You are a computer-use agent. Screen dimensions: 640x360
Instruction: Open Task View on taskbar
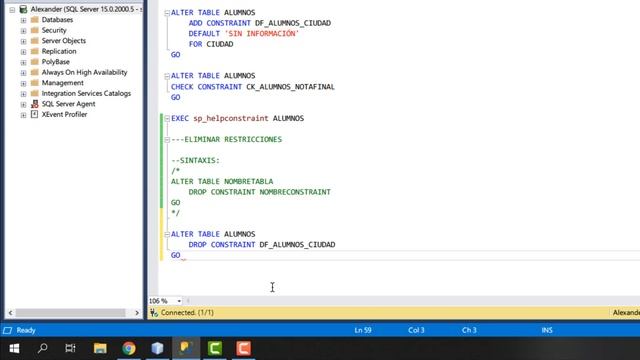tap(71, 348)
